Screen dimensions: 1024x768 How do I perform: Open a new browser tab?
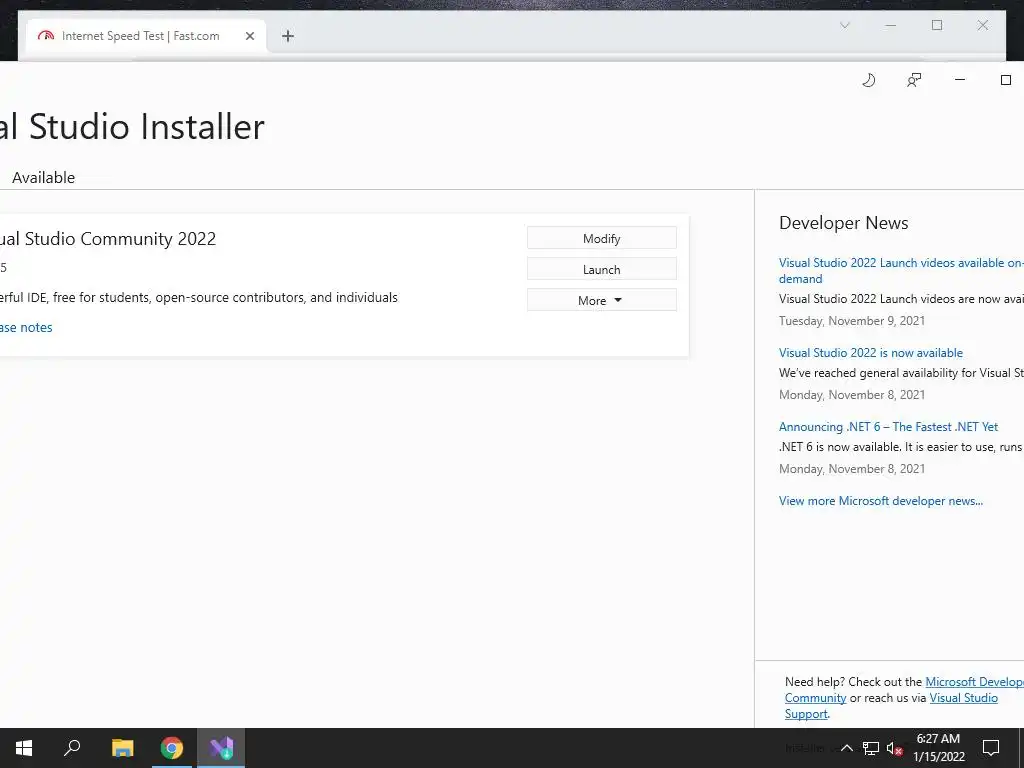pos(288,36)
